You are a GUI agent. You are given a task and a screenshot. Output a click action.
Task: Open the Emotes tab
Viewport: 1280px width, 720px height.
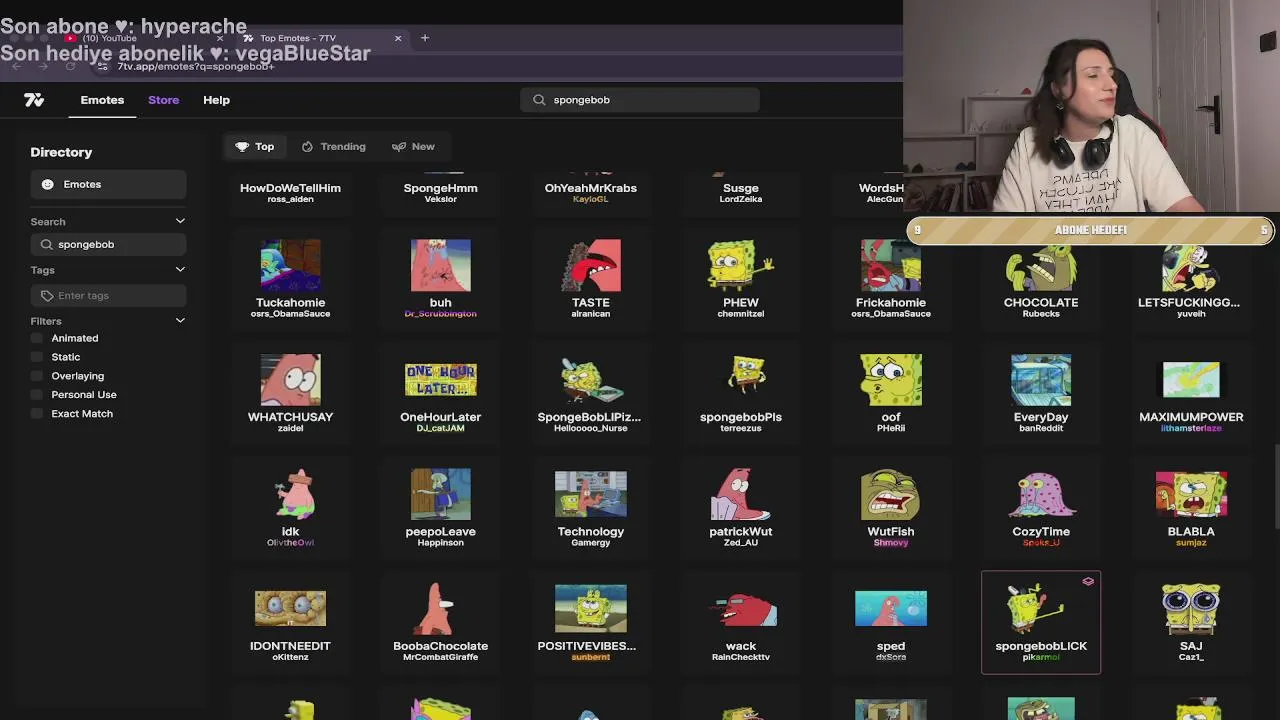coord(102,100)
